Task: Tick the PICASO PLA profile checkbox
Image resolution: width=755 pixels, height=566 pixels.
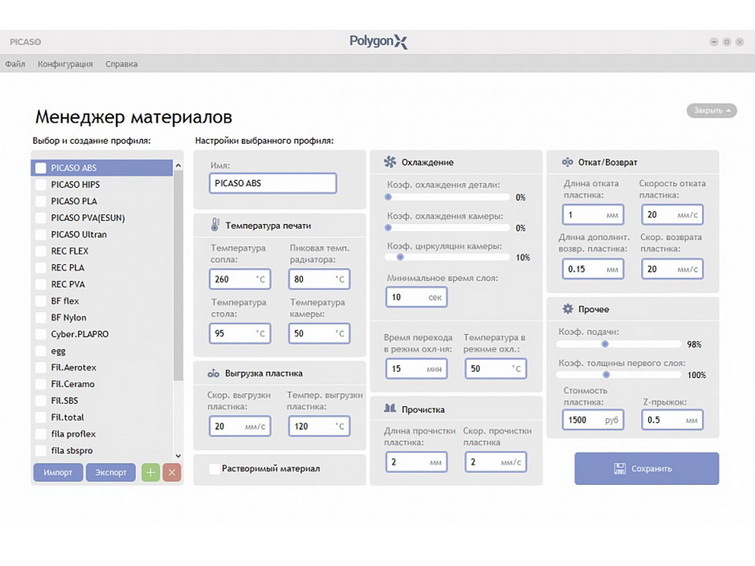Action: pos(41,201)
